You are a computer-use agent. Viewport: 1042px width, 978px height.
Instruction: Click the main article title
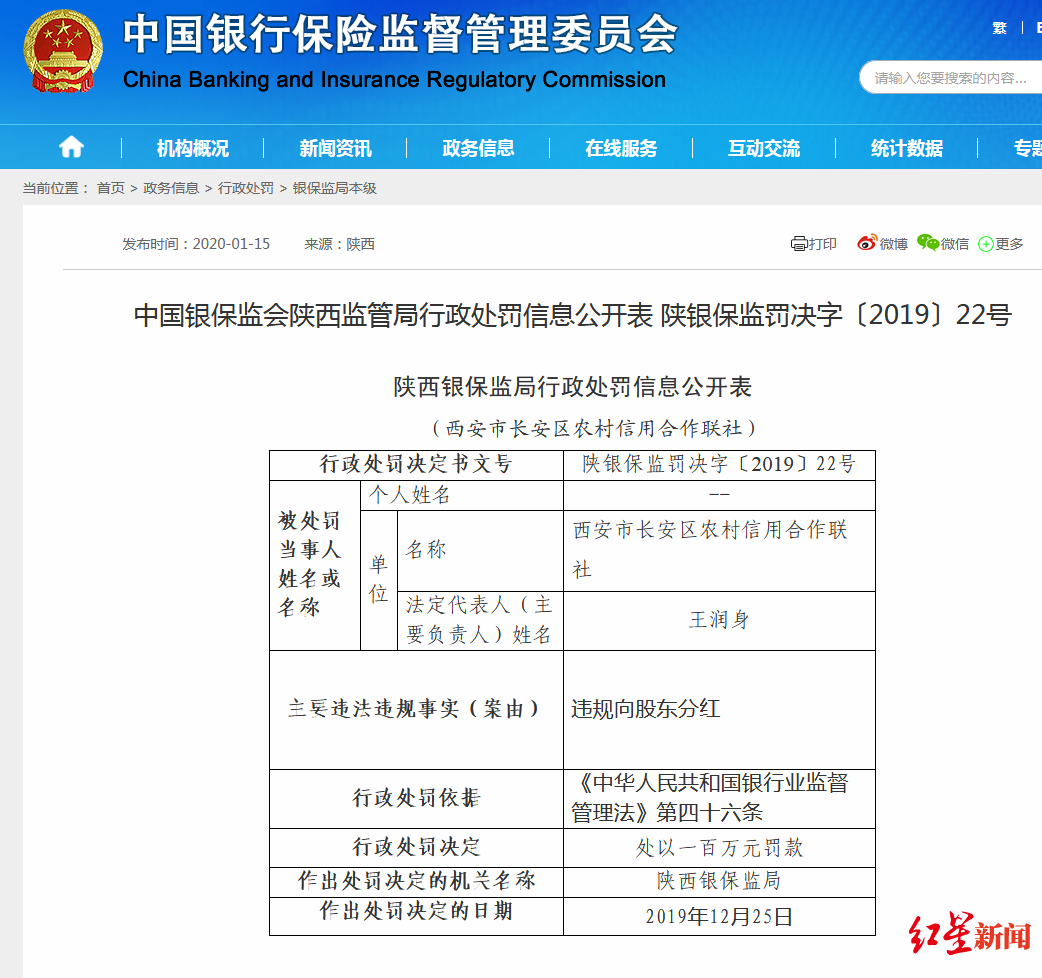[x=573, y=315]
